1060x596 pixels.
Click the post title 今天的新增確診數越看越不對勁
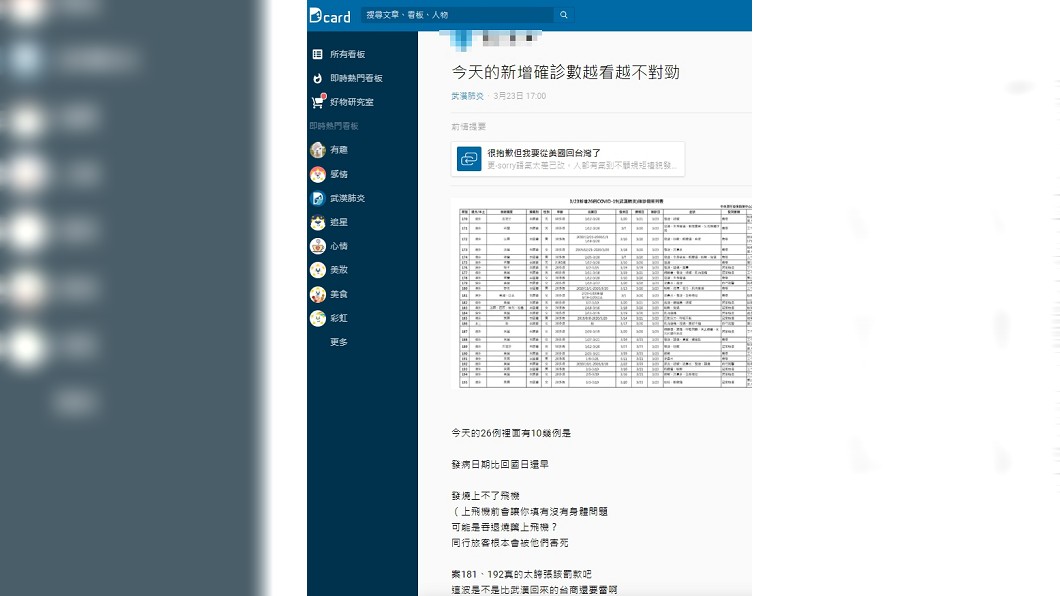click(565, 72)
